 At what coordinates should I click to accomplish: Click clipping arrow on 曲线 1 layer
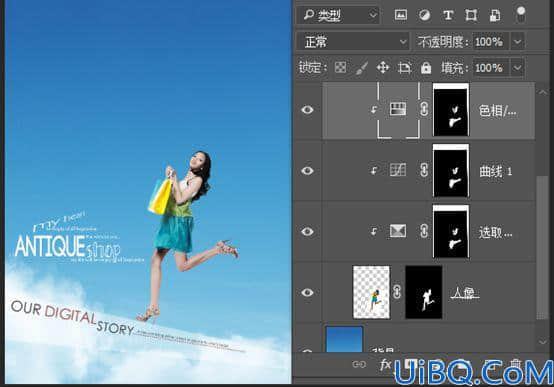(x=374, y=171)
